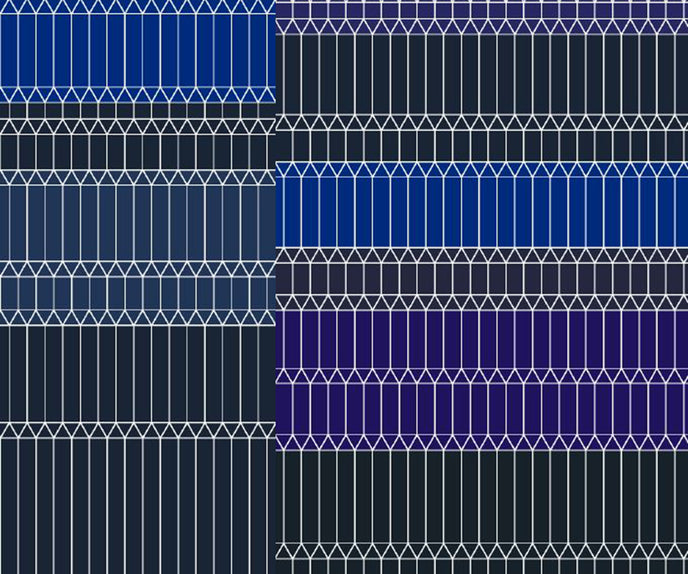Screen dimensions: 688x574
Task: Click the narrow violet strip above right panel
Action: tap(482, 10)
